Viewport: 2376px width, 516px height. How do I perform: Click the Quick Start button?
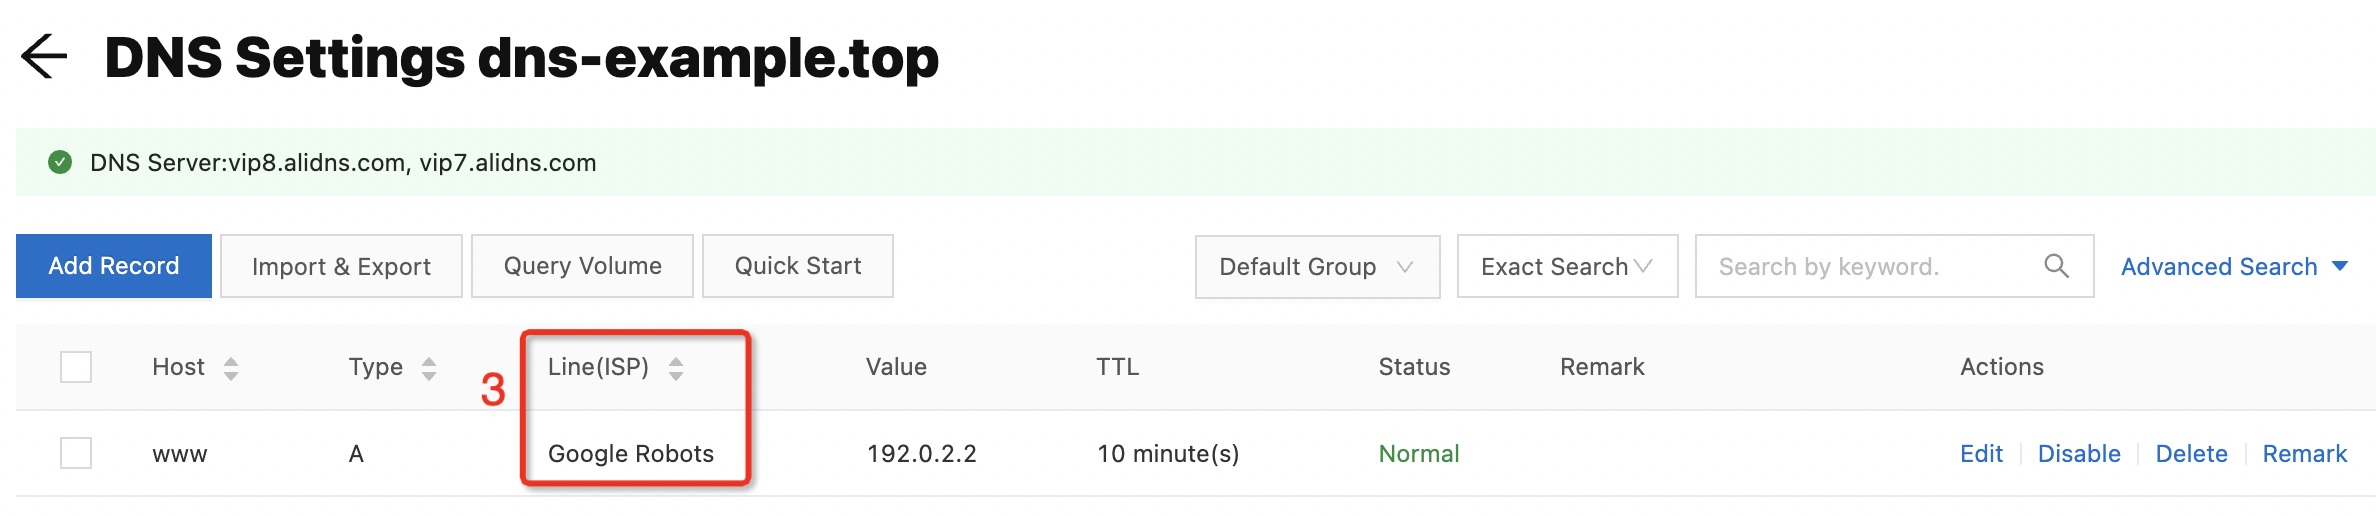tap(797, 266)
